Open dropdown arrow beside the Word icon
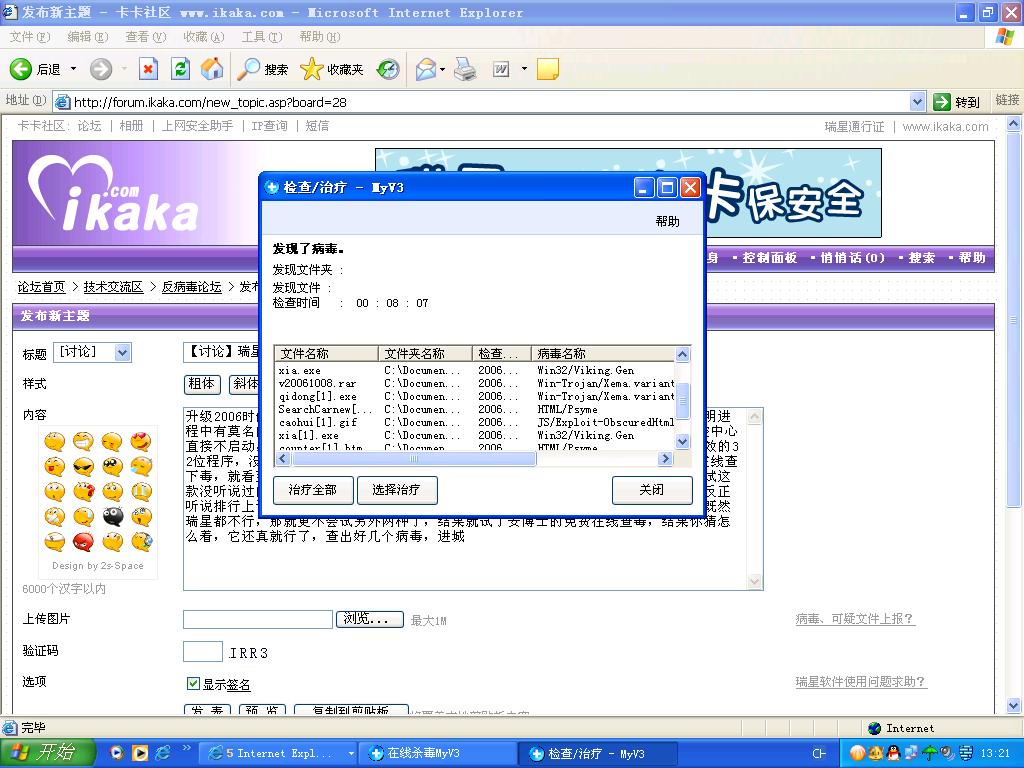Image resolution: width=1024 pixels, height=768 pixels. pos(524,69)
